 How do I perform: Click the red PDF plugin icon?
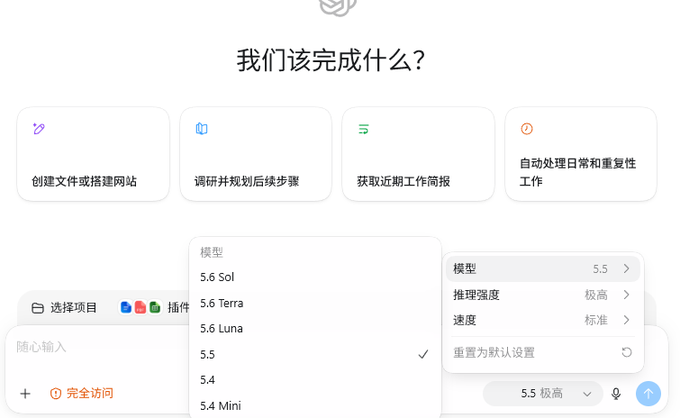point(140,307)
